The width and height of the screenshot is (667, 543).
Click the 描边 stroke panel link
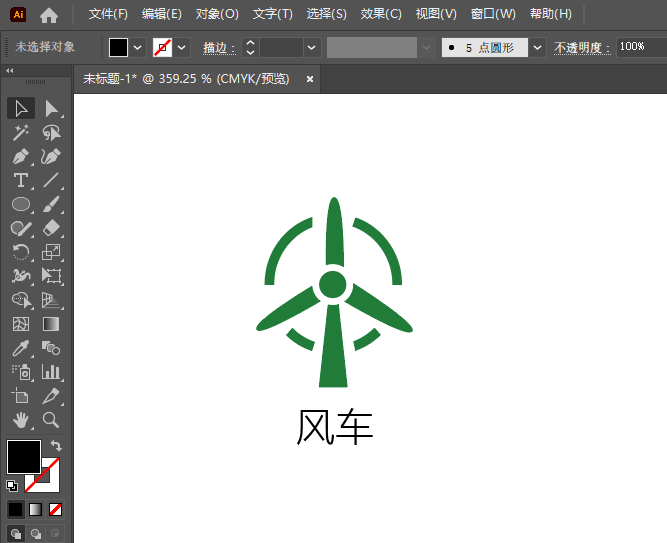219,48
